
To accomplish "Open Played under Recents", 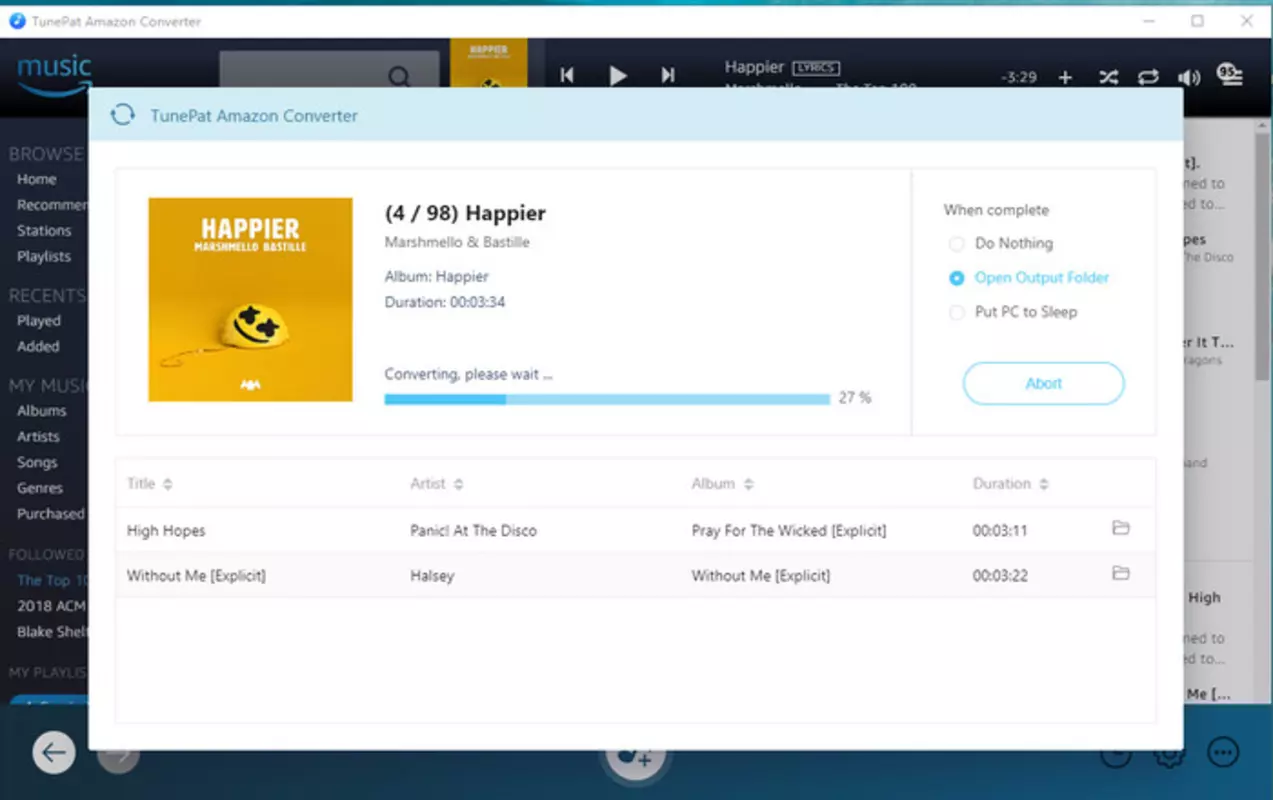I will pos(38,321).
